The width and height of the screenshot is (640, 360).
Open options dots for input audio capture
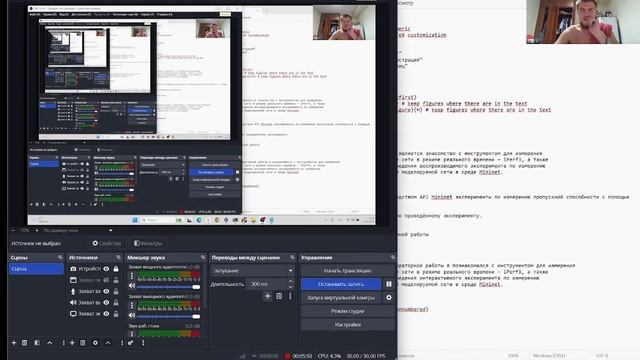coord(132,276)
